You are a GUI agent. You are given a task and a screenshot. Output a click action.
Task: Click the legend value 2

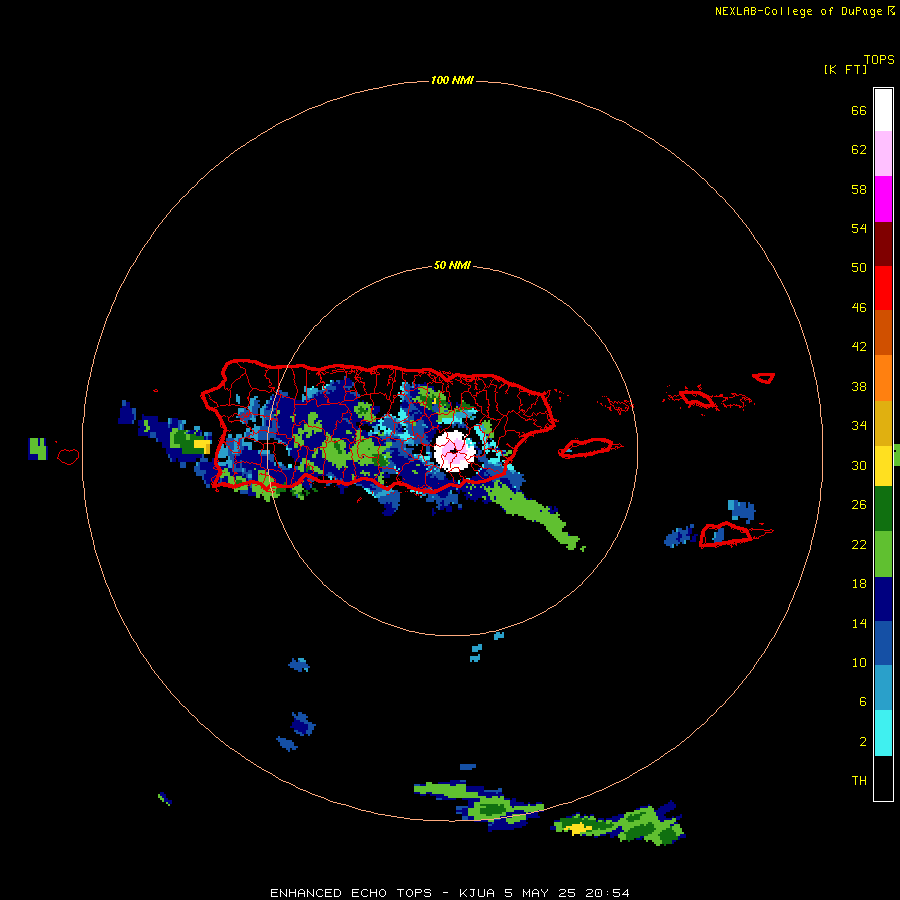tap(863, 742)
